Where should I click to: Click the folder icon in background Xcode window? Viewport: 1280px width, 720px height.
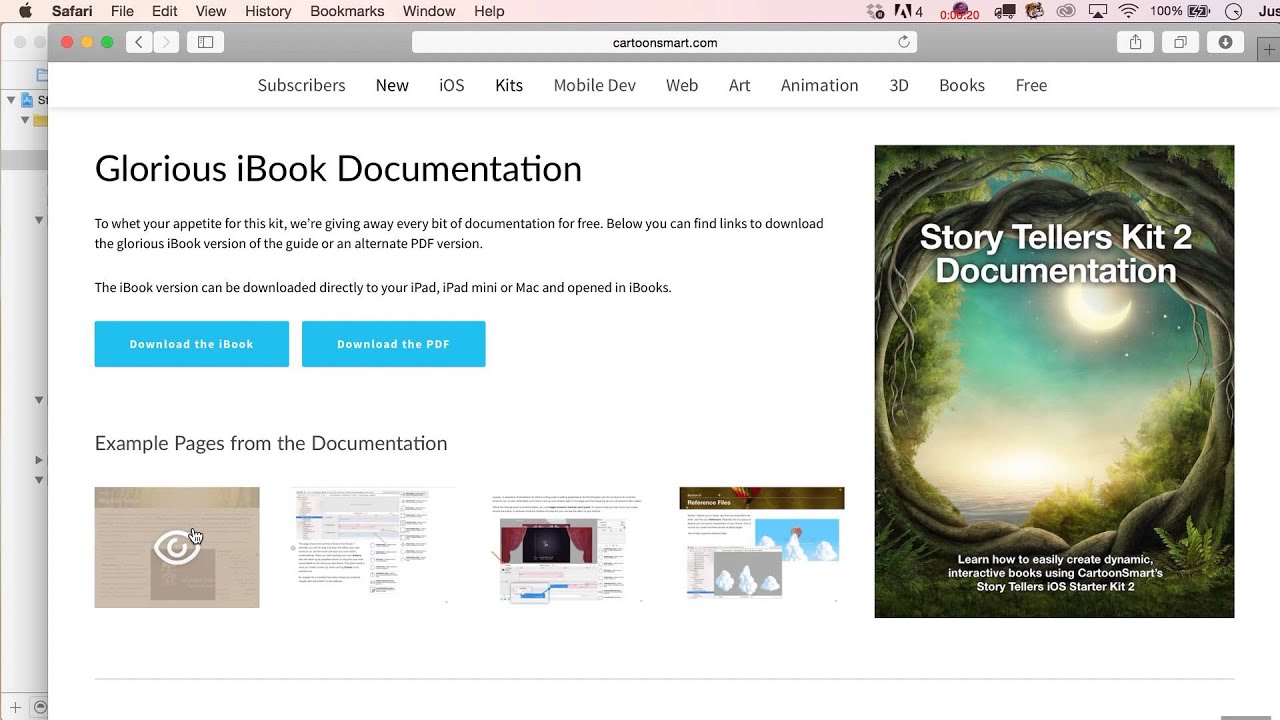pyautogui.click(x=41, y=75)
